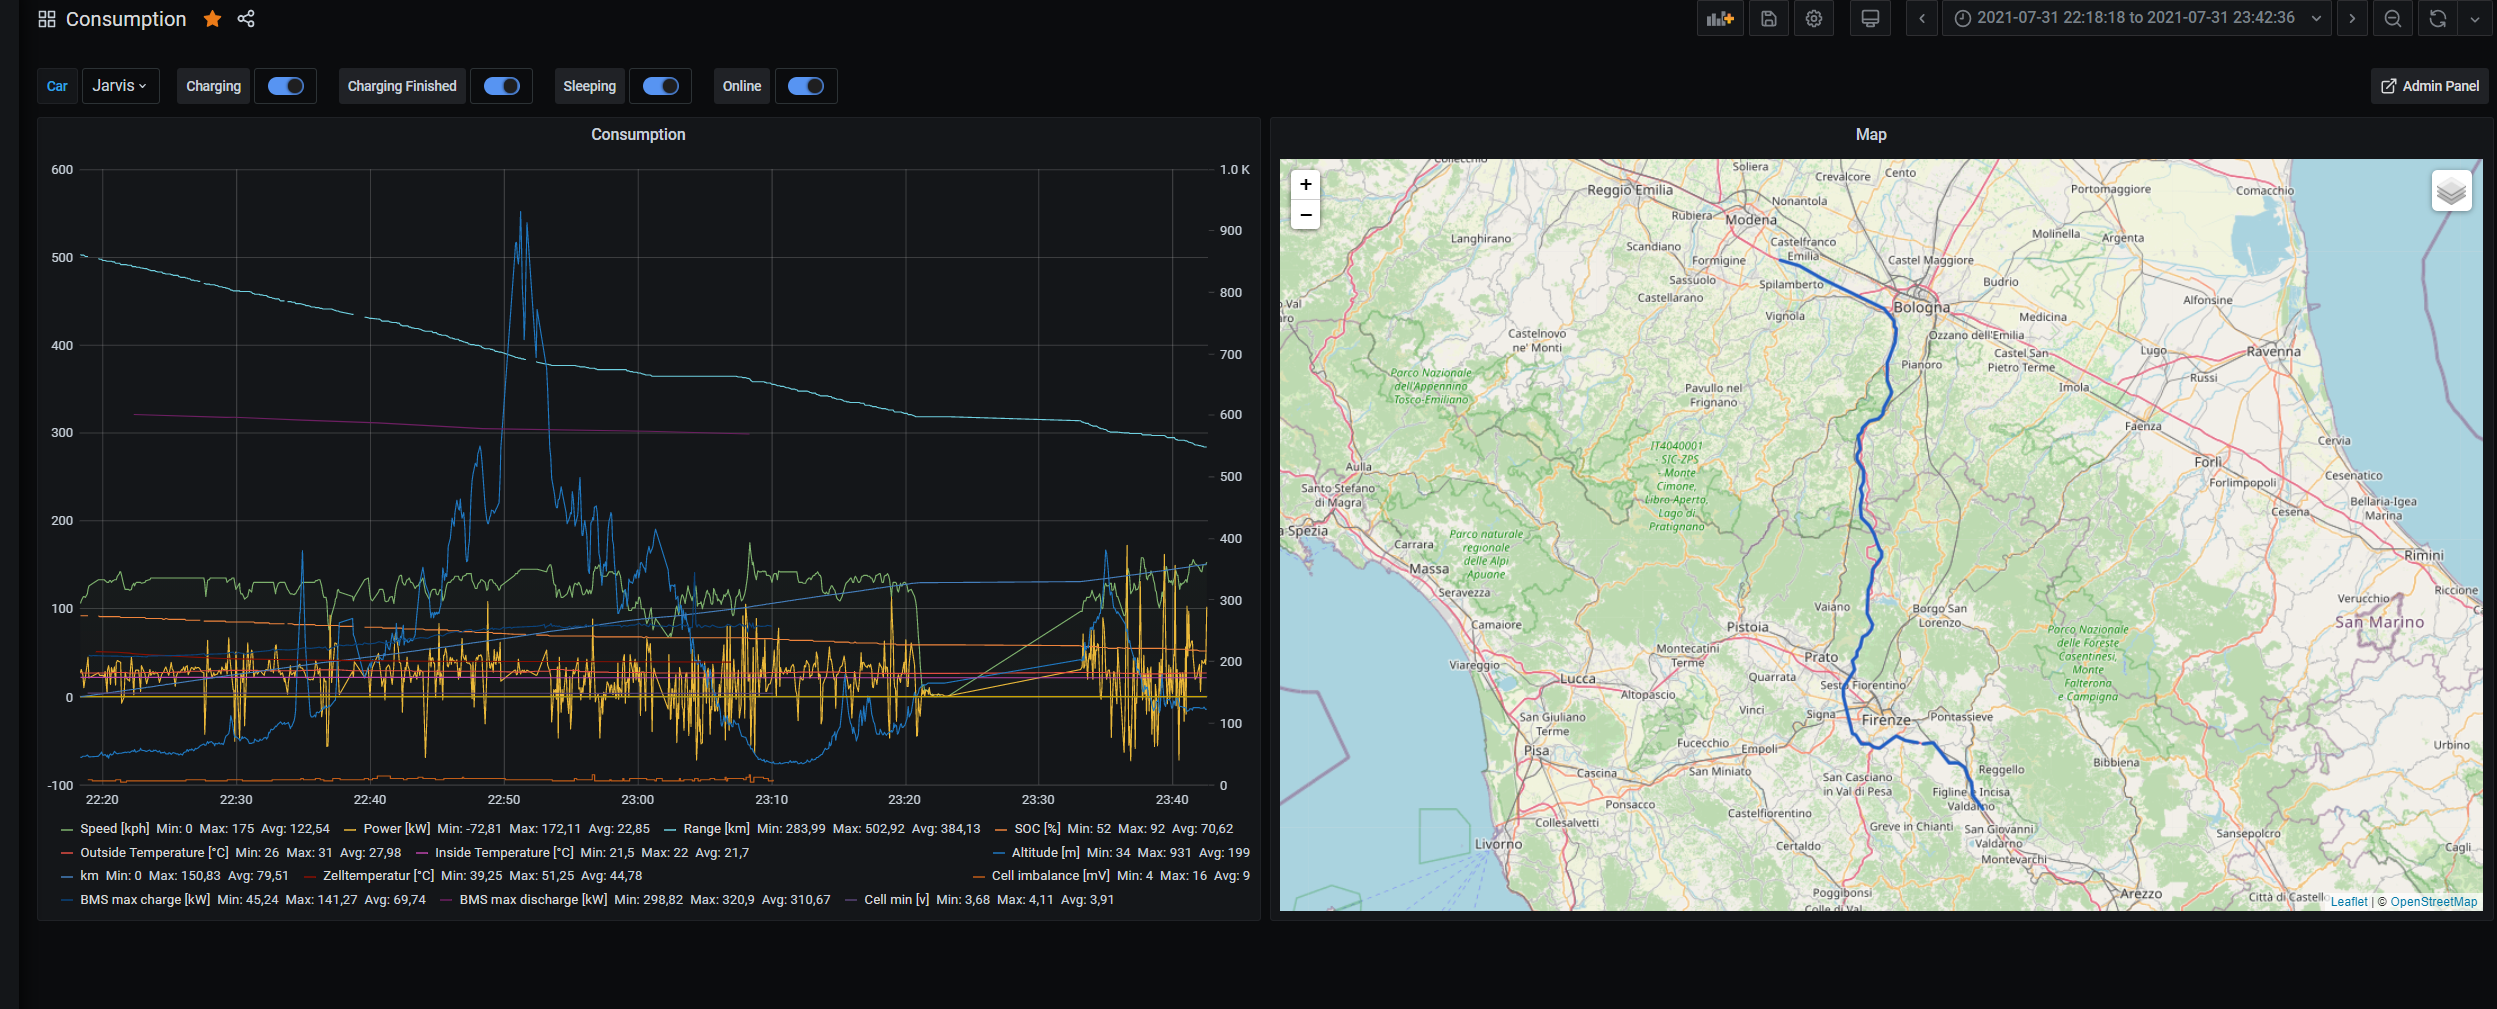This screenshot has width=2497, height=1009.
Task: Click the share dashboard icon
Action: pyautogui.click(x=246, y=19)
